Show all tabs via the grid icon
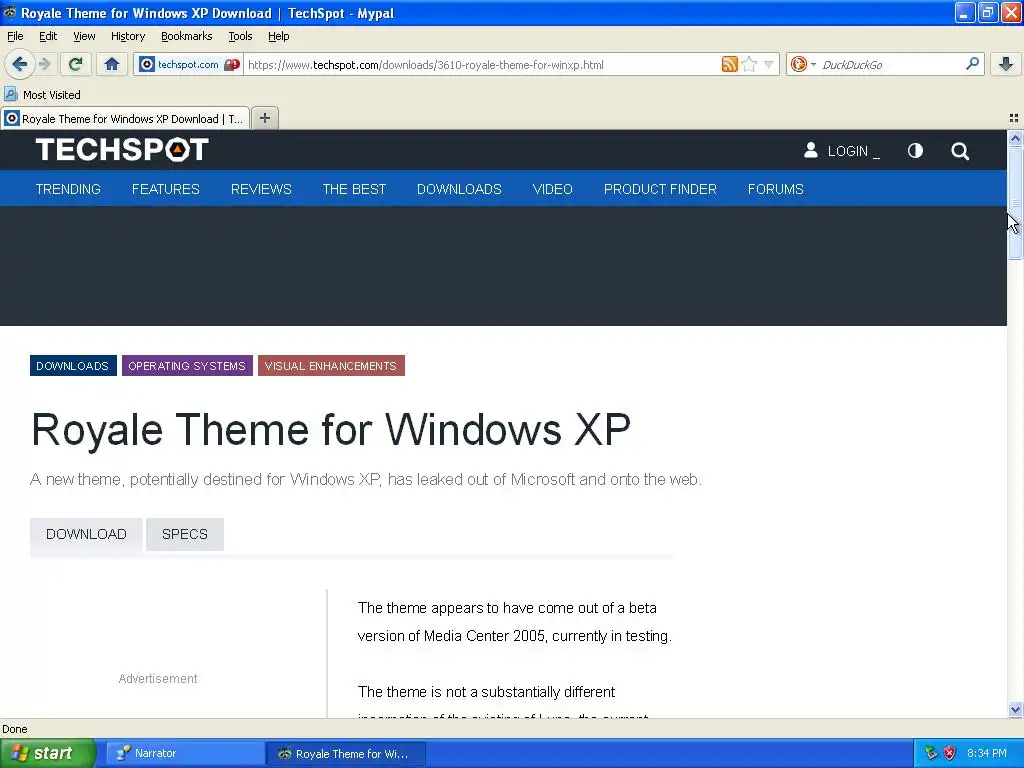The width and height of the screenshot is (1024, 768). (x=1014, y=118)
